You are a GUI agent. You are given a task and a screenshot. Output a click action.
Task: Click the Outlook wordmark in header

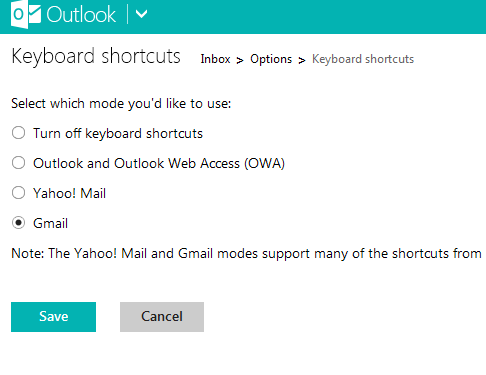click(81, 15)
